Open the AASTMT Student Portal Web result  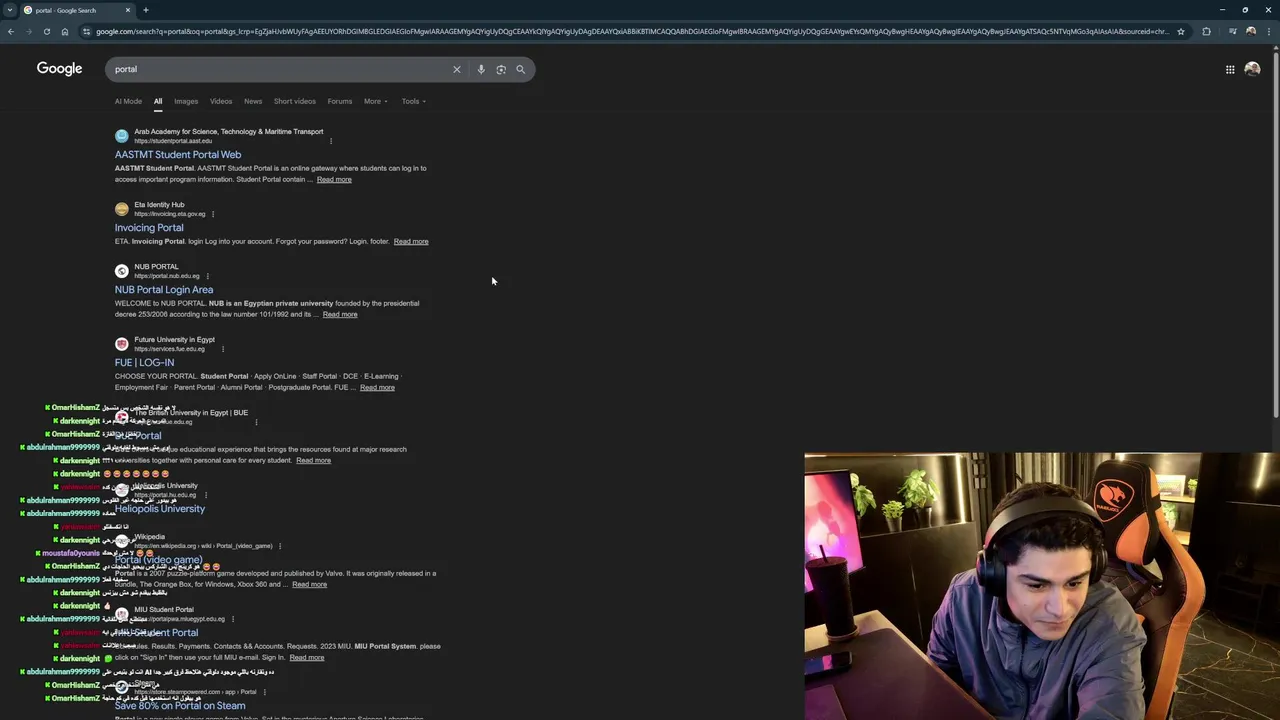[178, 155]
